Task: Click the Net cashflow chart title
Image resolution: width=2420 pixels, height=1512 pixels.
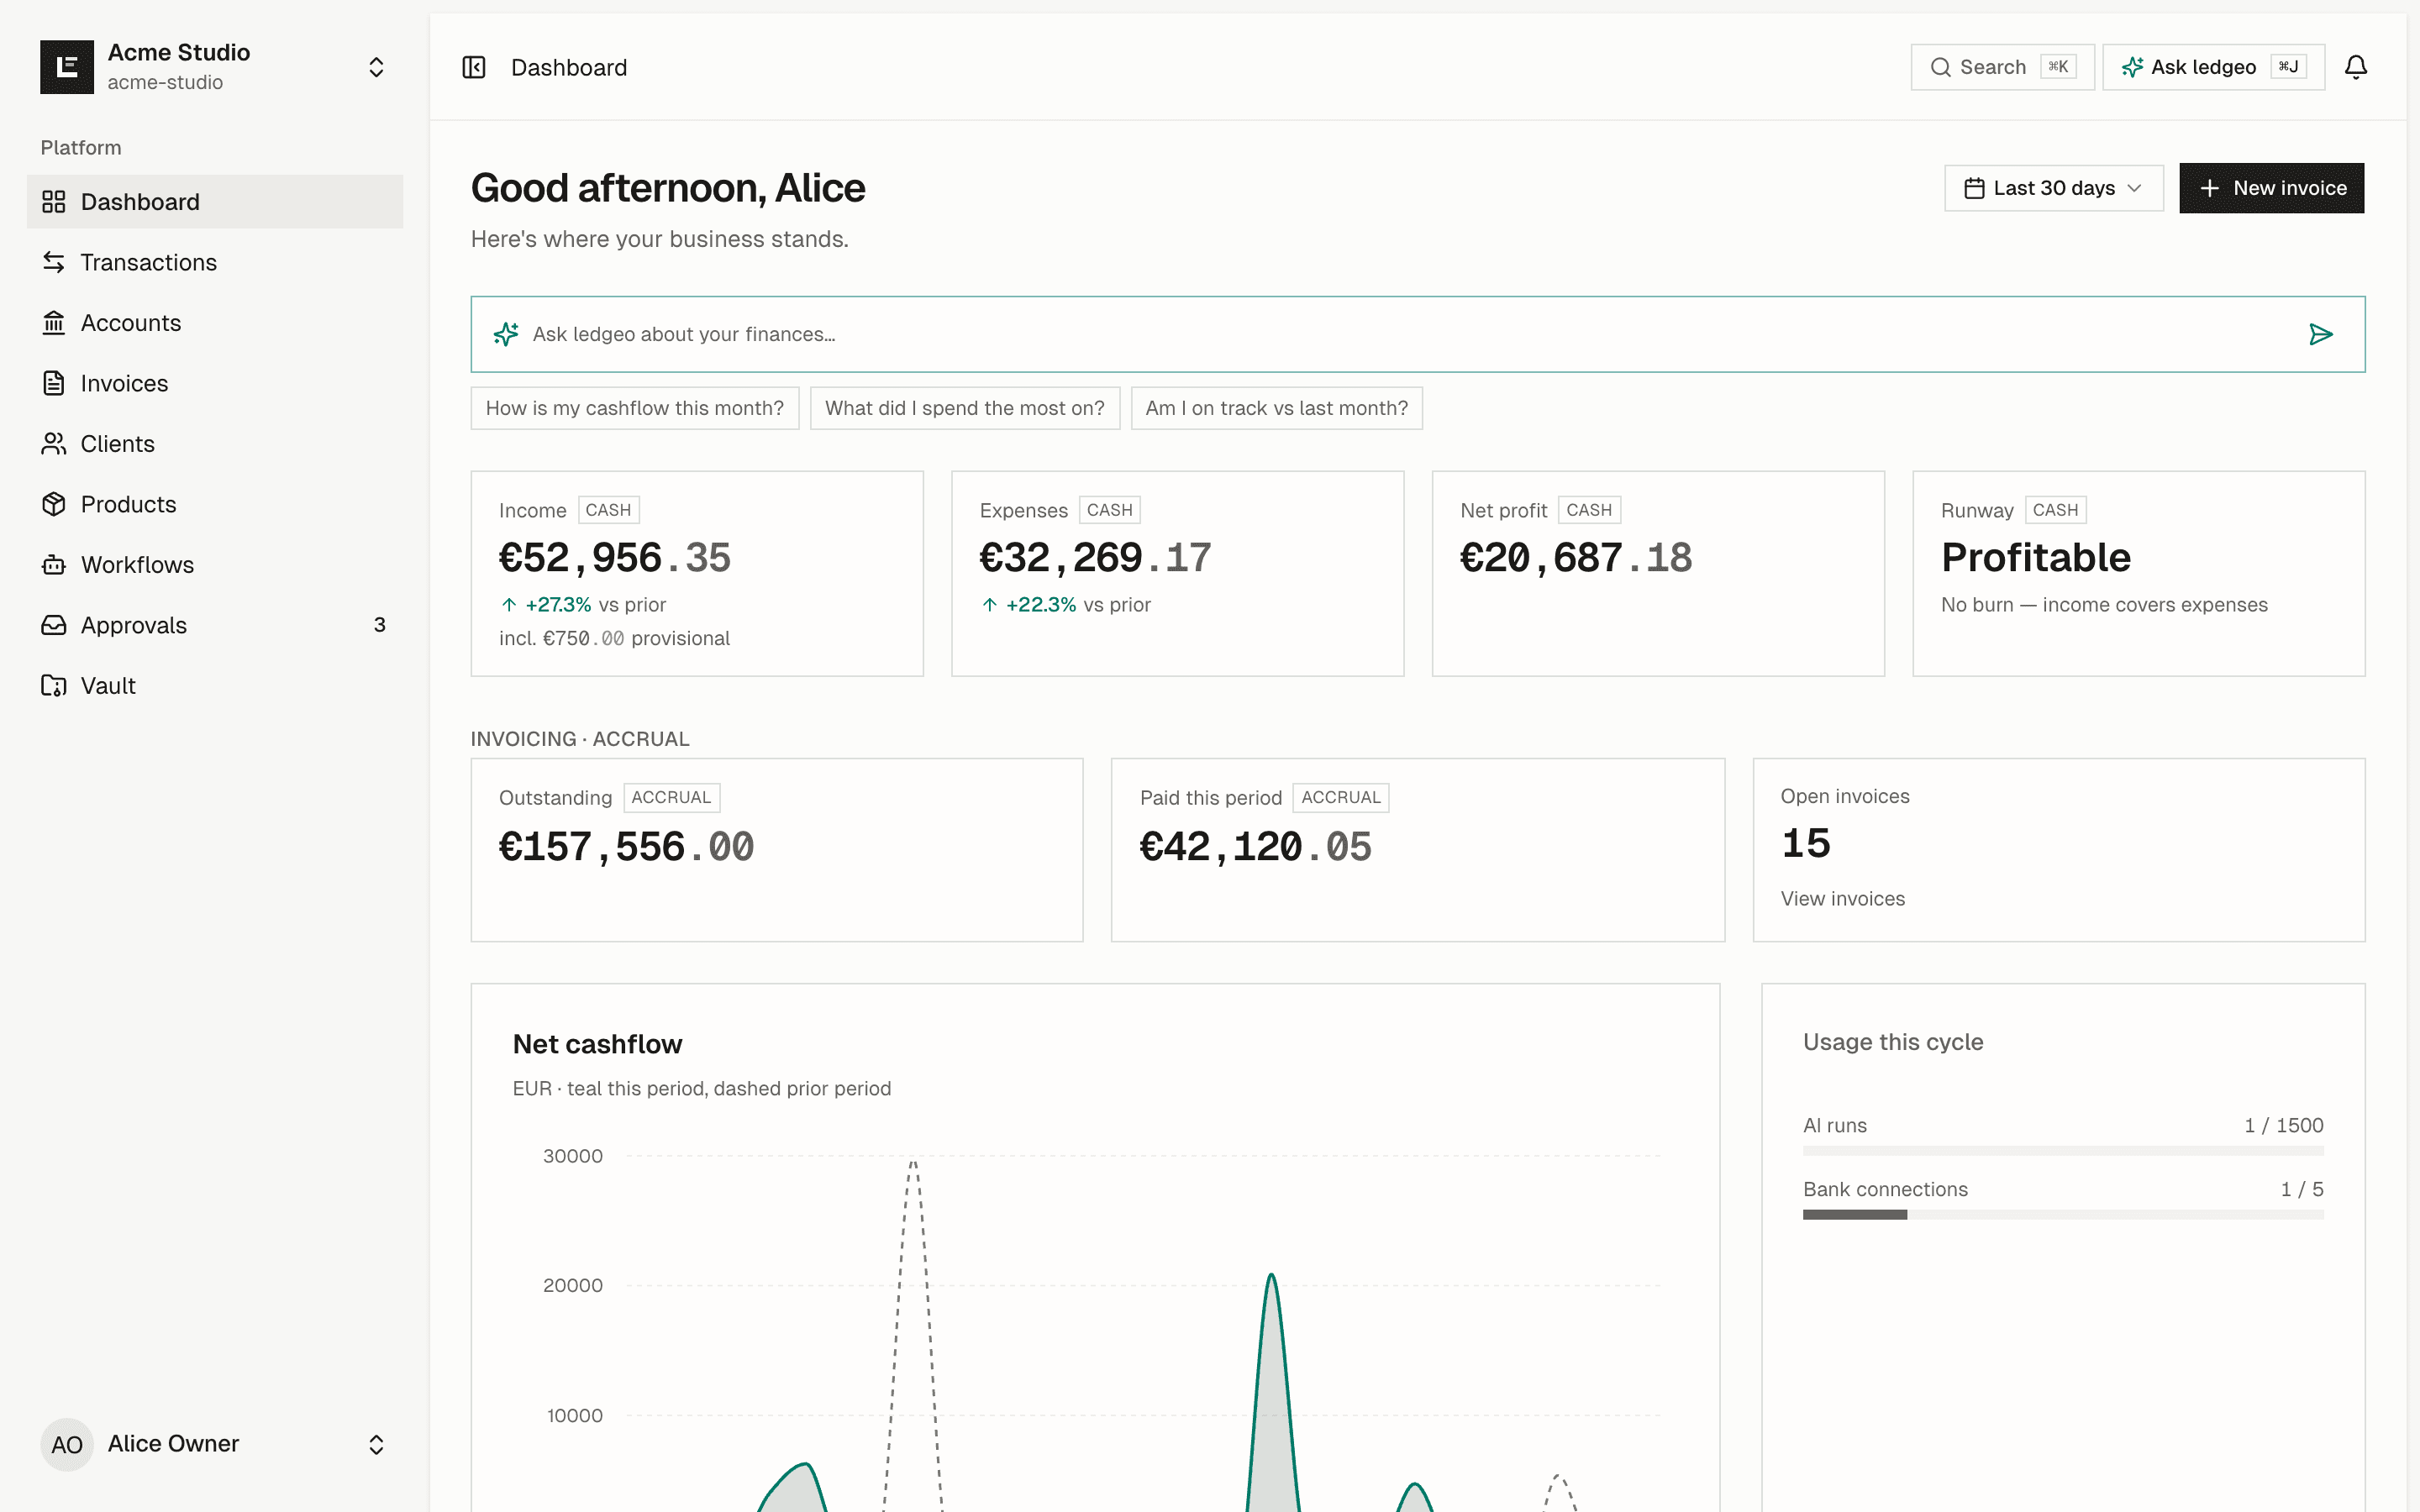Action: (597, 1044)
